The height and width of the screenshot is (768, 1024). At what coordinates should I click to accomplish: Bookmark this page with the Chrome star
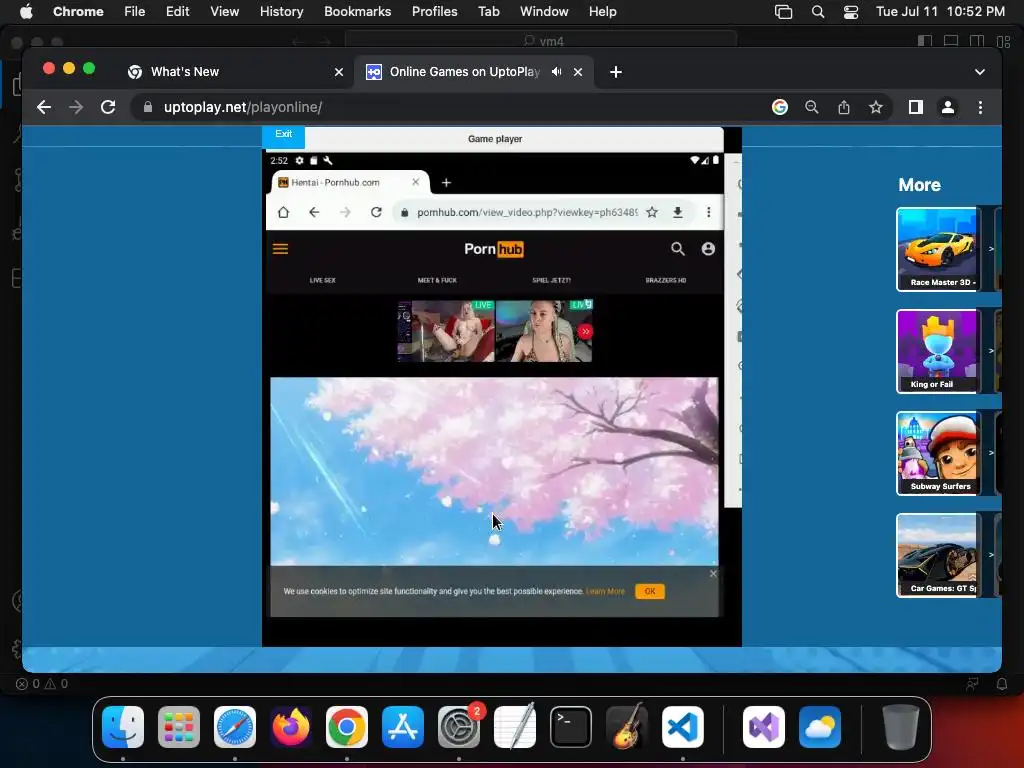pyautogui.click(x=876, y=107)
